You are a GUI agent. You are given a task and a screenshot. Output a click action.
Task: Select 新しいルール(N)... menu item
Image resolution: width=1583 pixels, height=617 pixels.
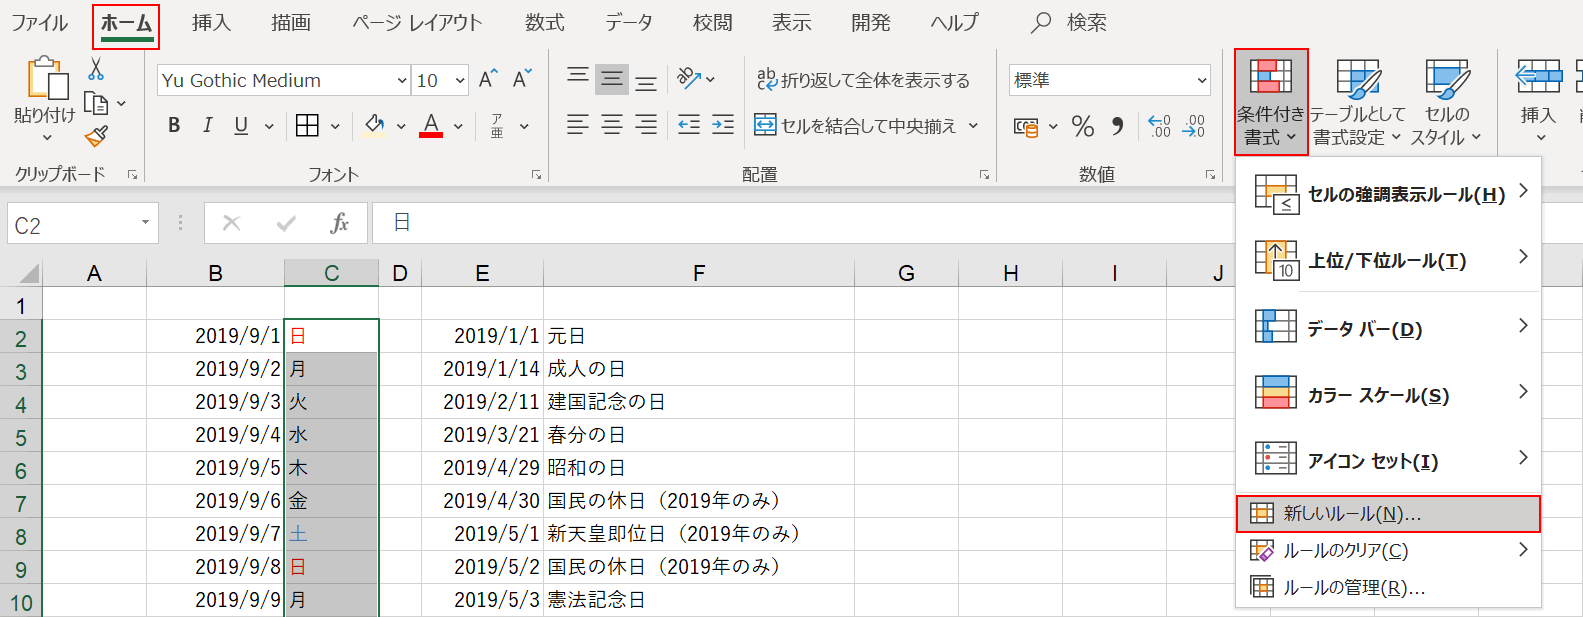pos(1389,514)
